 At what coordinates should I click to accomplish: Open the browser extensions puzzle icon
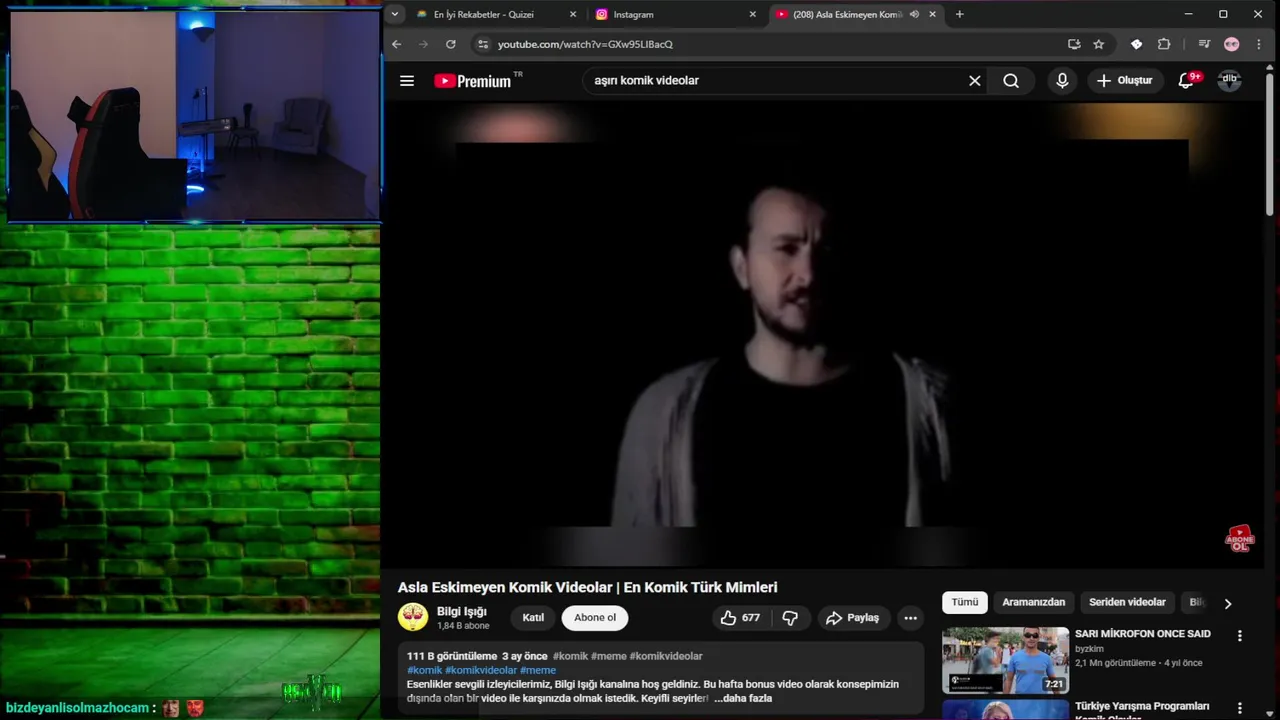click(x=1164, y=44)
